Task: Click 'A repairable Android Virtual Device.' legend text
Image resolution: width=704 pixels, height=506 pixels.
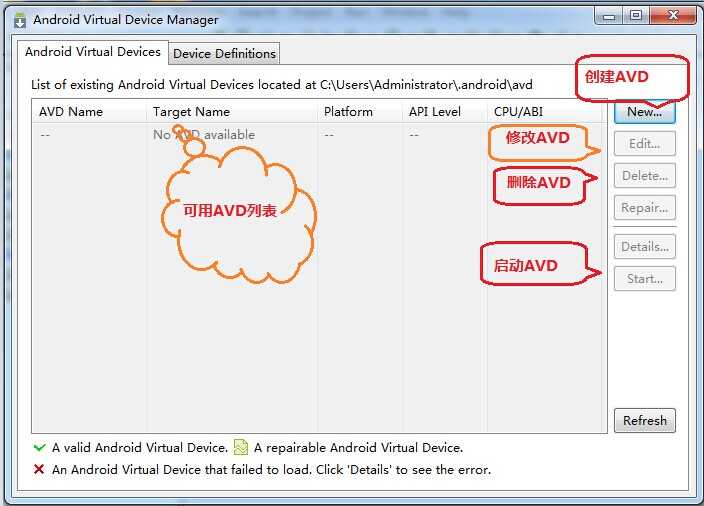Action: coord(358,448)
